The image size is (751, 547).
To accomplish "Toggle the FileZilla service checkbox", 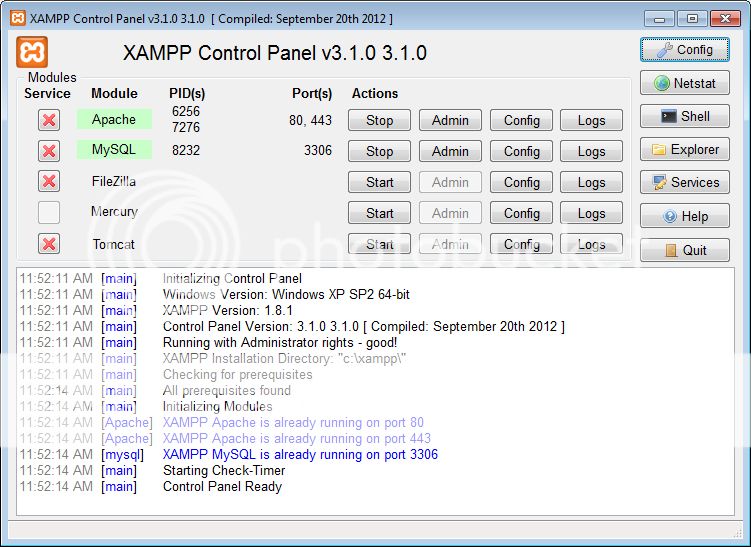I will [x=49, y=182].
